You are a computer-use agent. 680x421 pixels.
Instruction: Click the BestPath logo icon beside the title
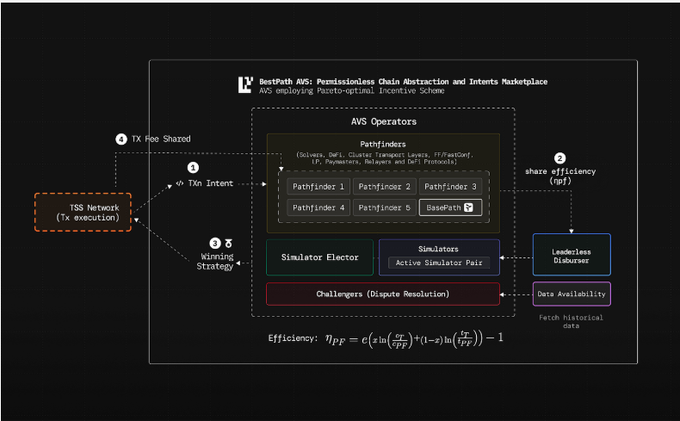(x=245, y=85)
